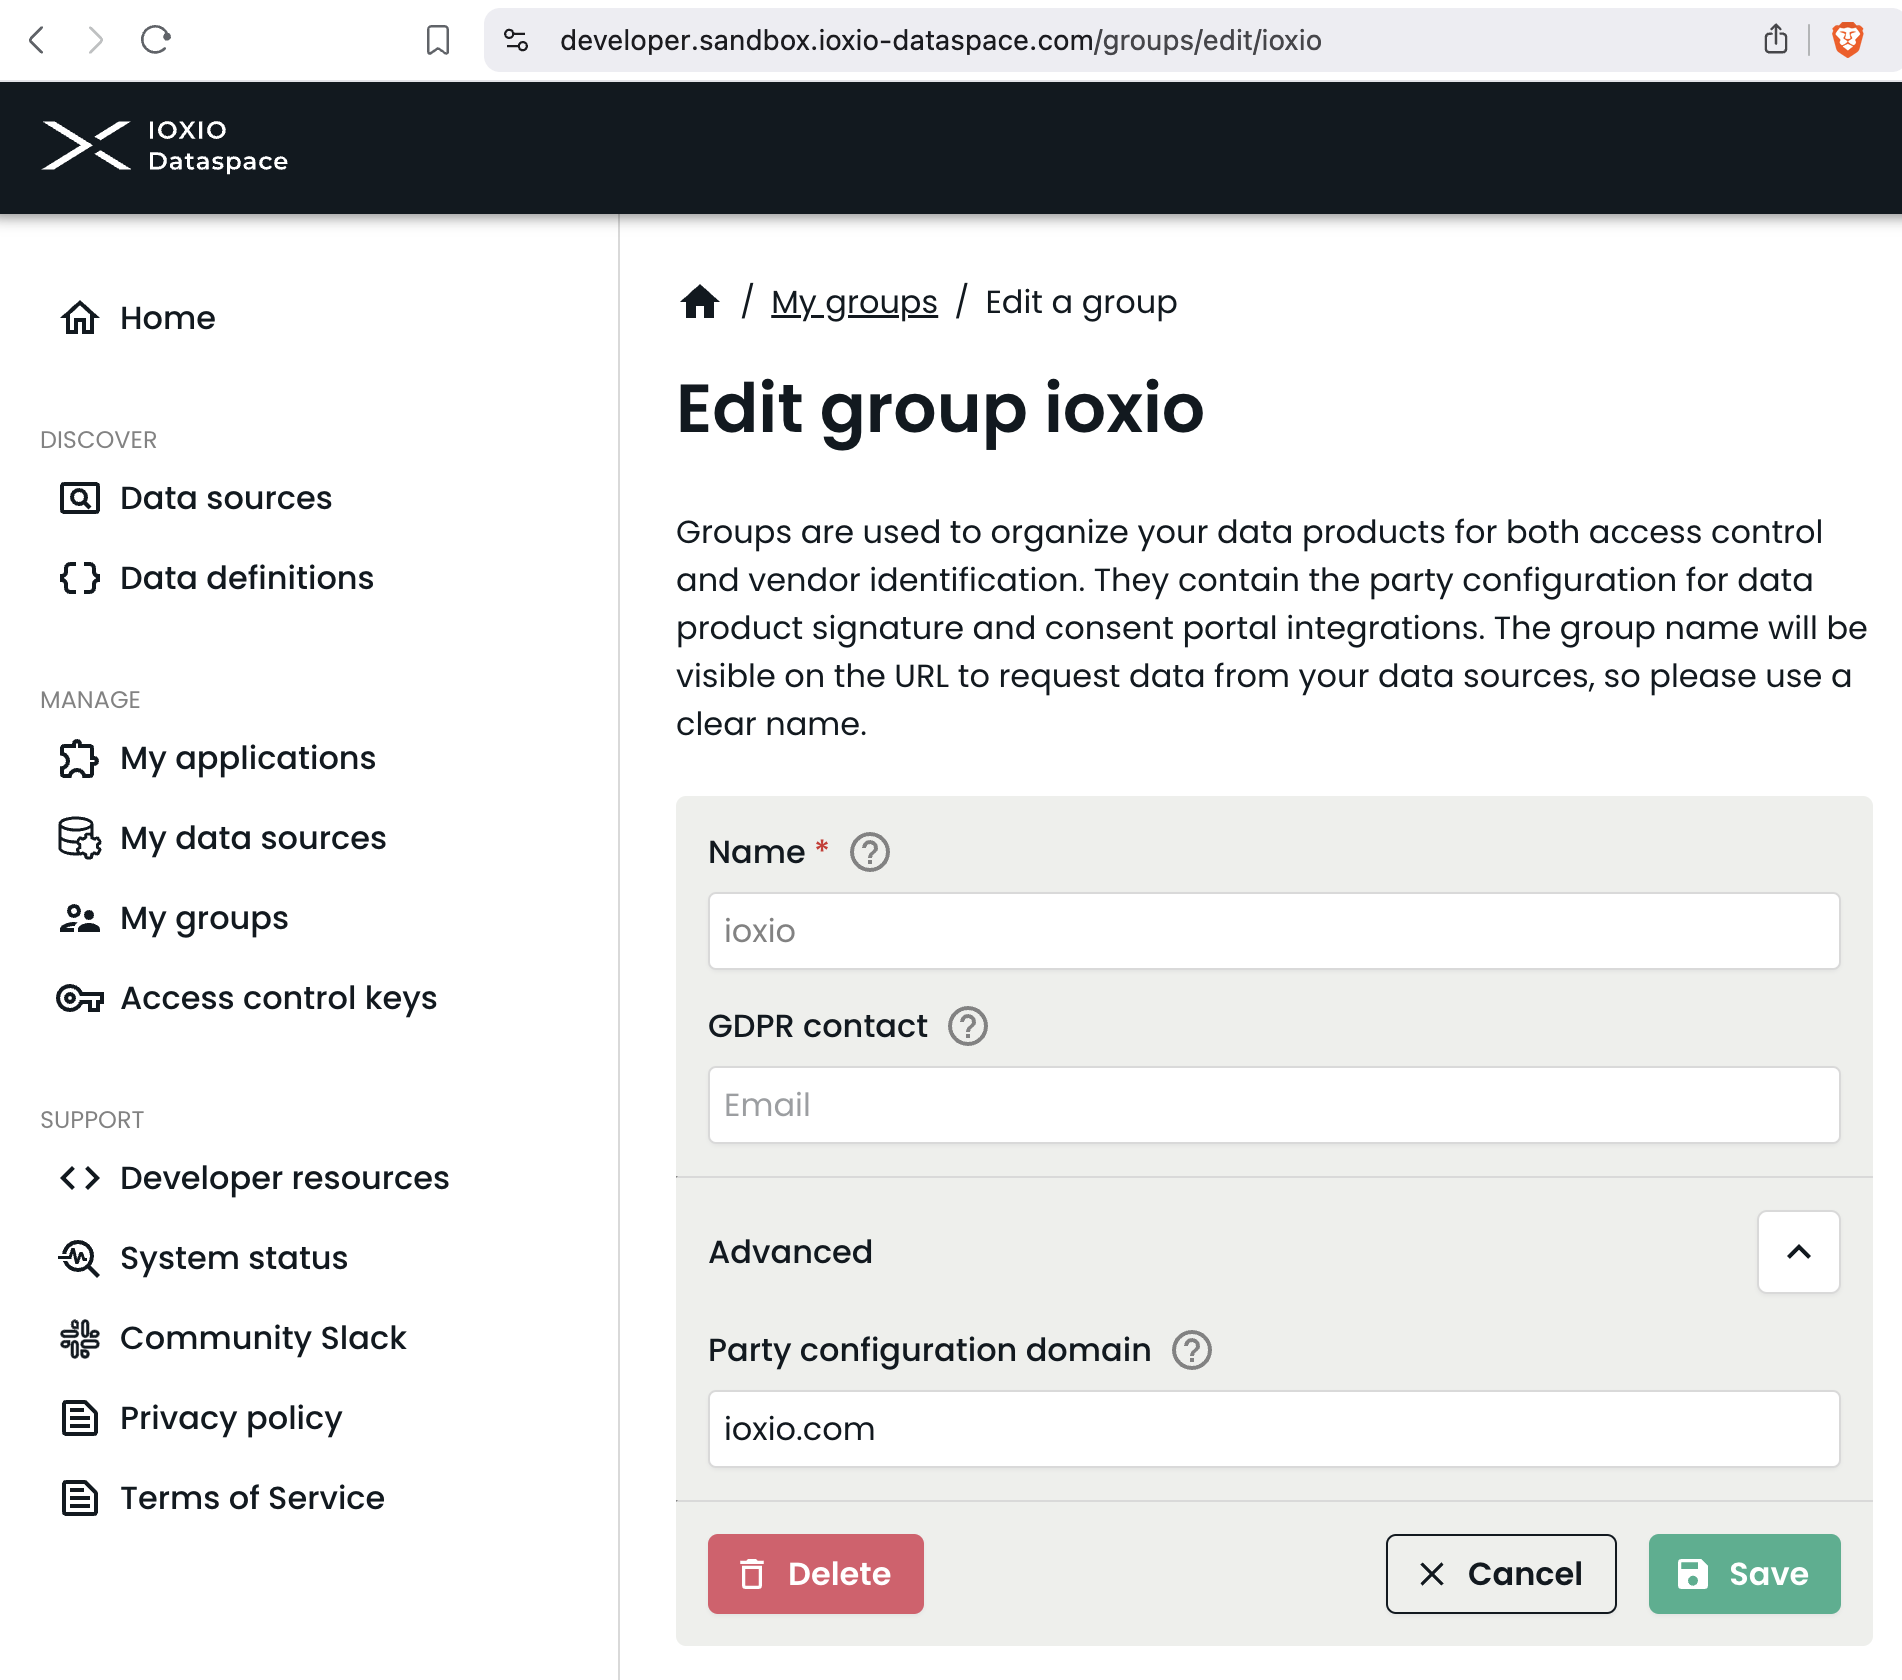Viewport: 1902px width, 1680px height.
Task: Click the database My data sources icon
Action: click(x=80, y=838)
